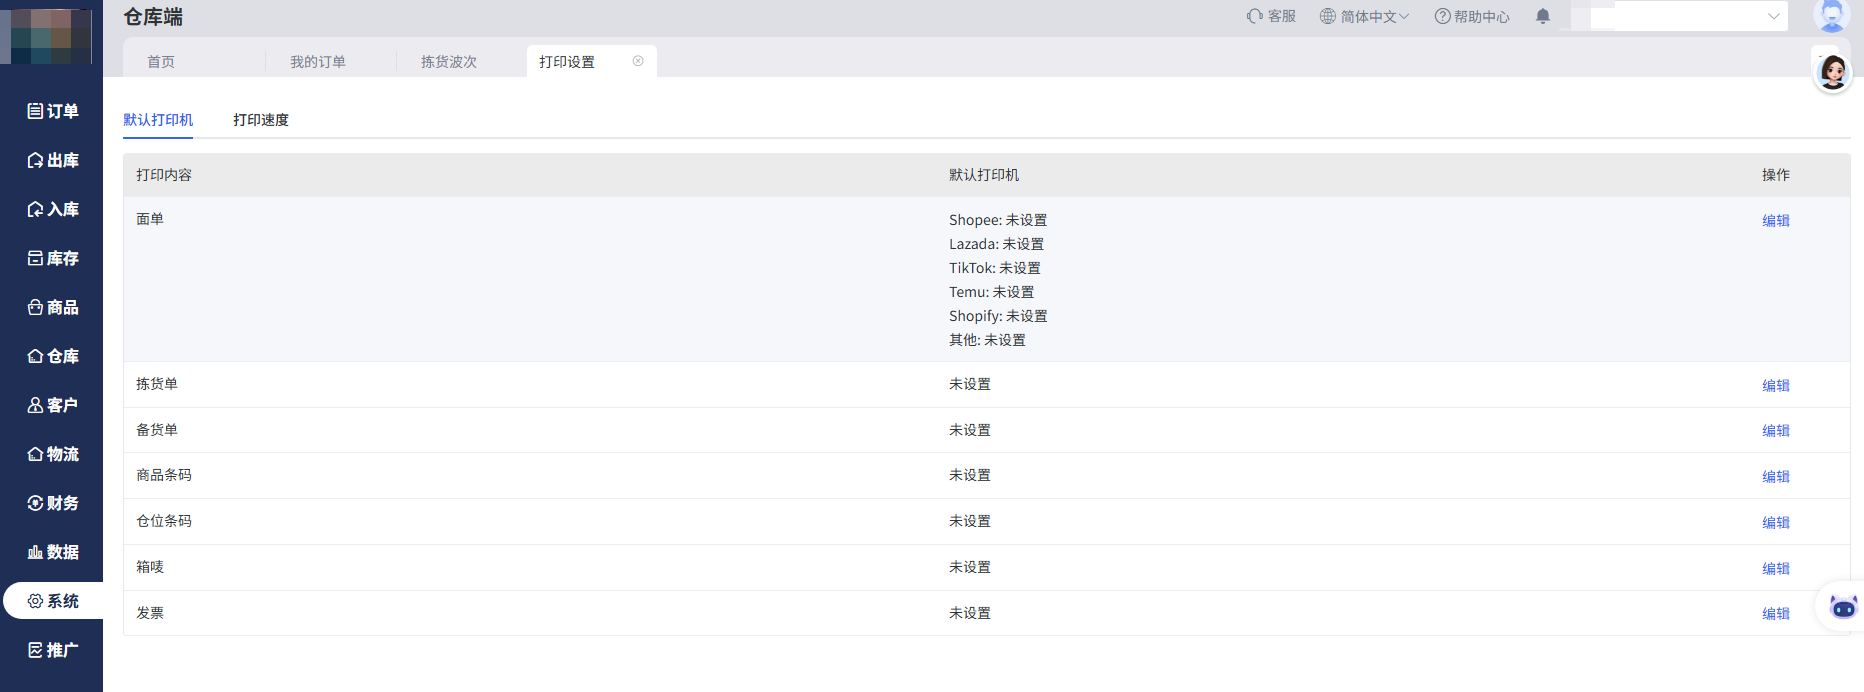Expand the 简体中文 language dropdown
This screenshot has height=692, width=1864.
tap(1364, 16)
